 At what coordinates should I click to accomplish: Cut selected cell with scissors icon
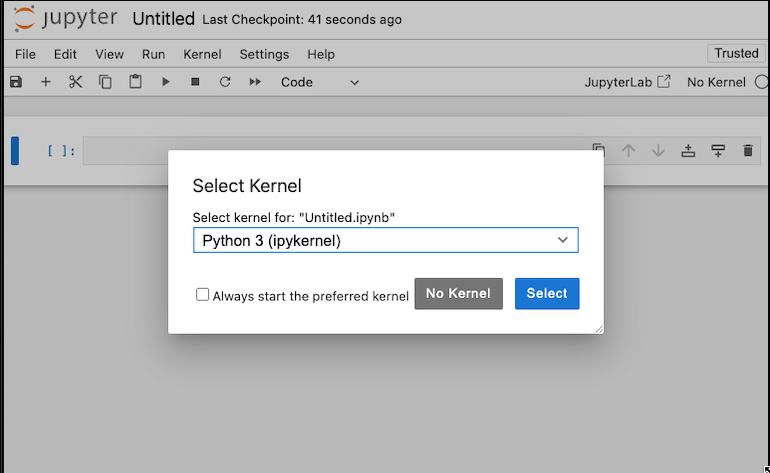[75, 82]
